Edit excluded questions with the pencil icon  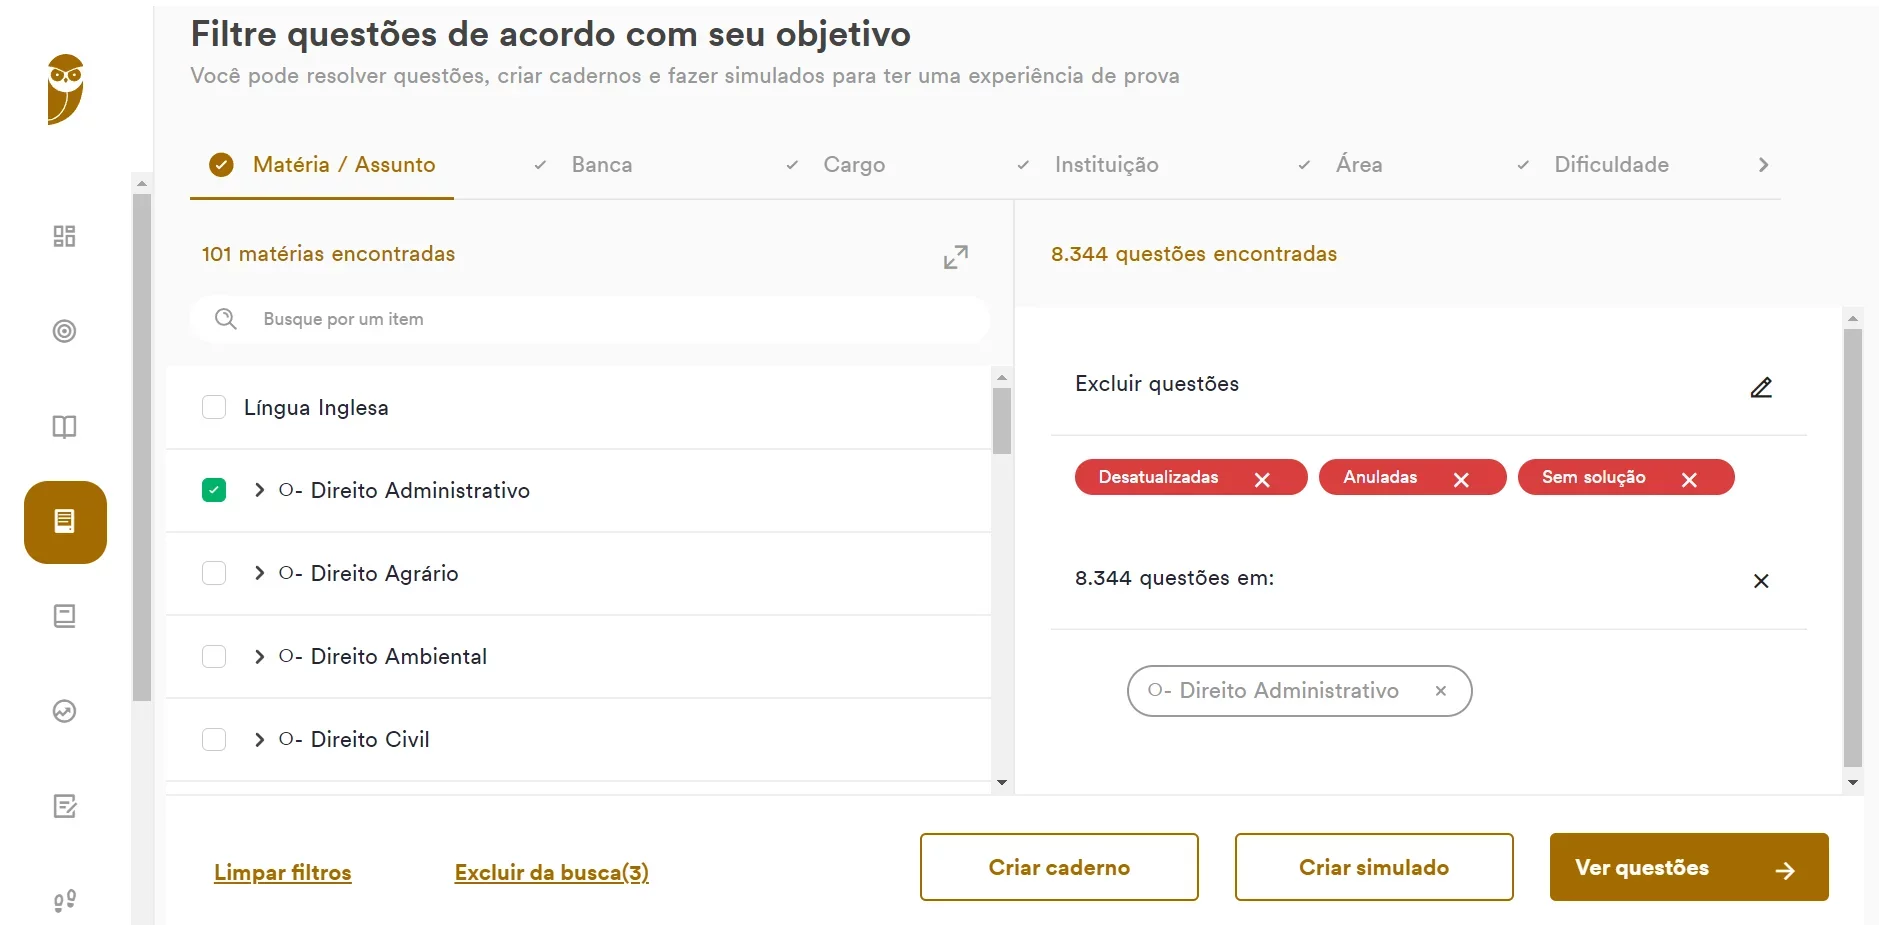point(1761,387)
